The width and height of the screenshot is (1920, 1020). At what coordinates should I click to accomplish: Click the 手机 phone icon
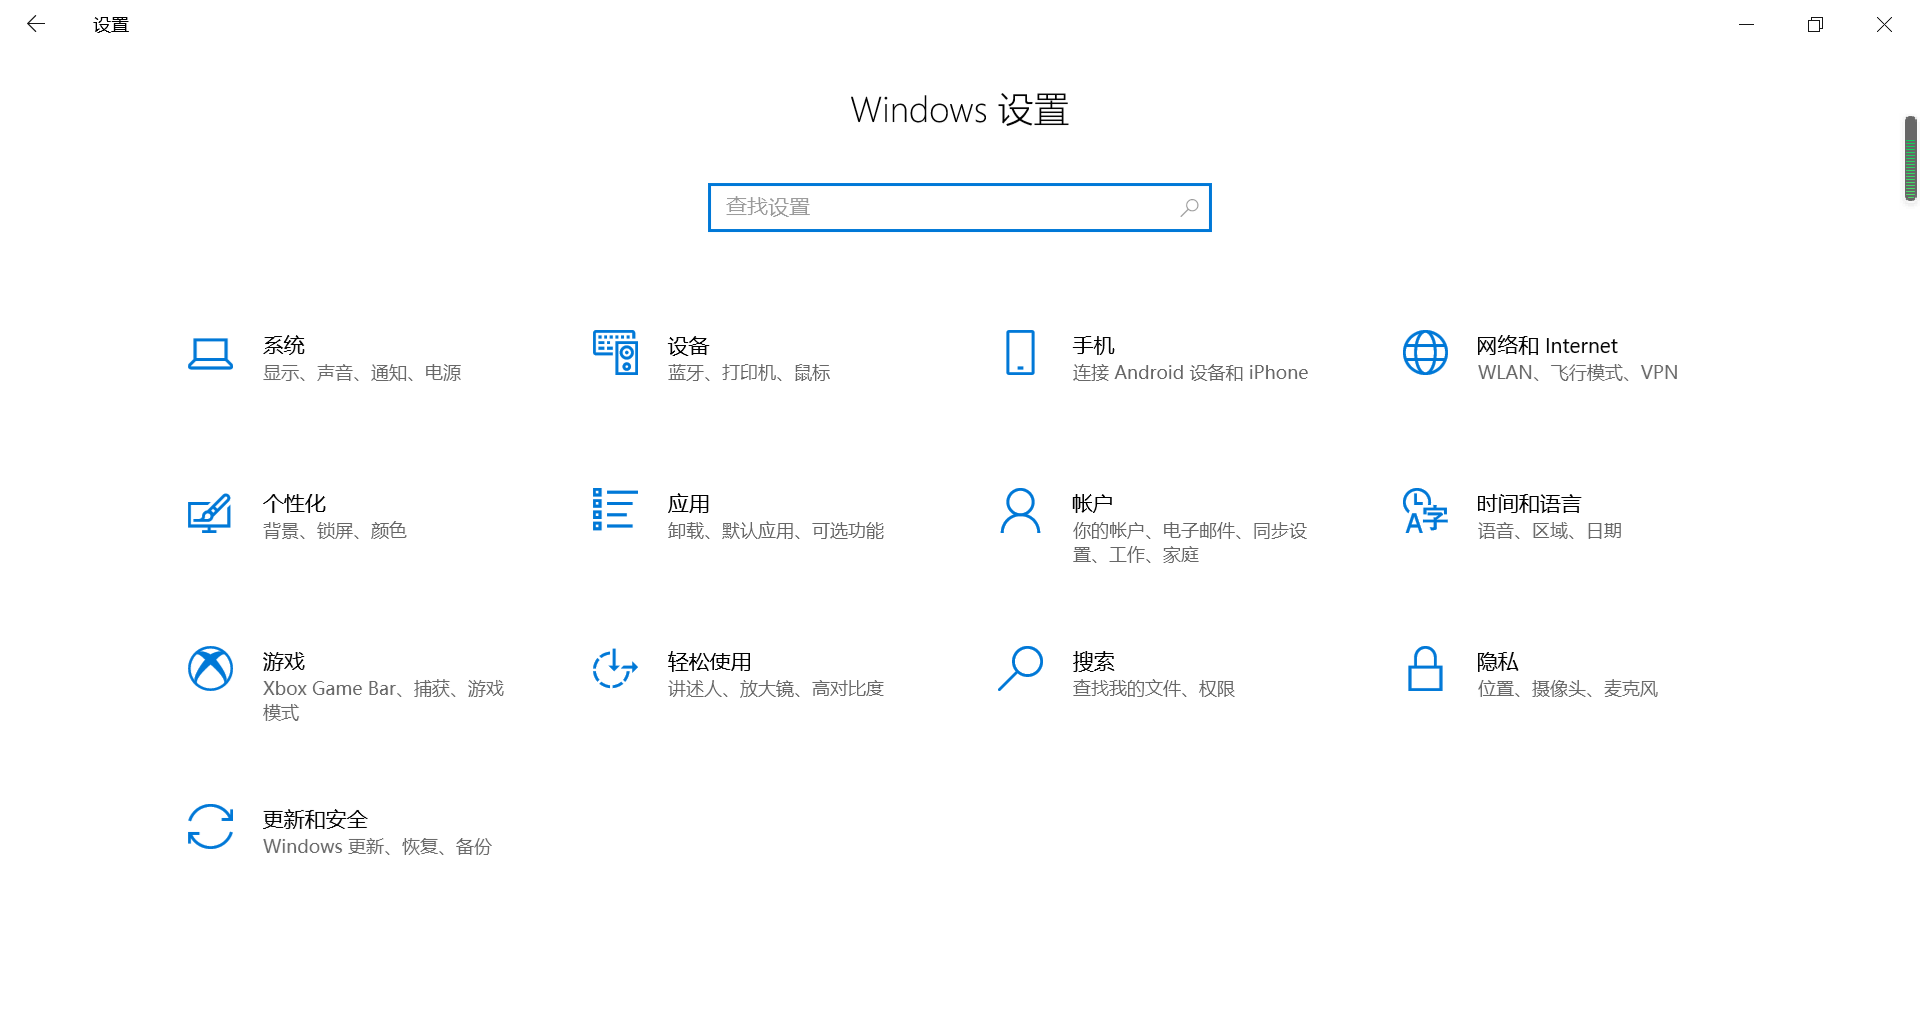[x=1020, y=352]
